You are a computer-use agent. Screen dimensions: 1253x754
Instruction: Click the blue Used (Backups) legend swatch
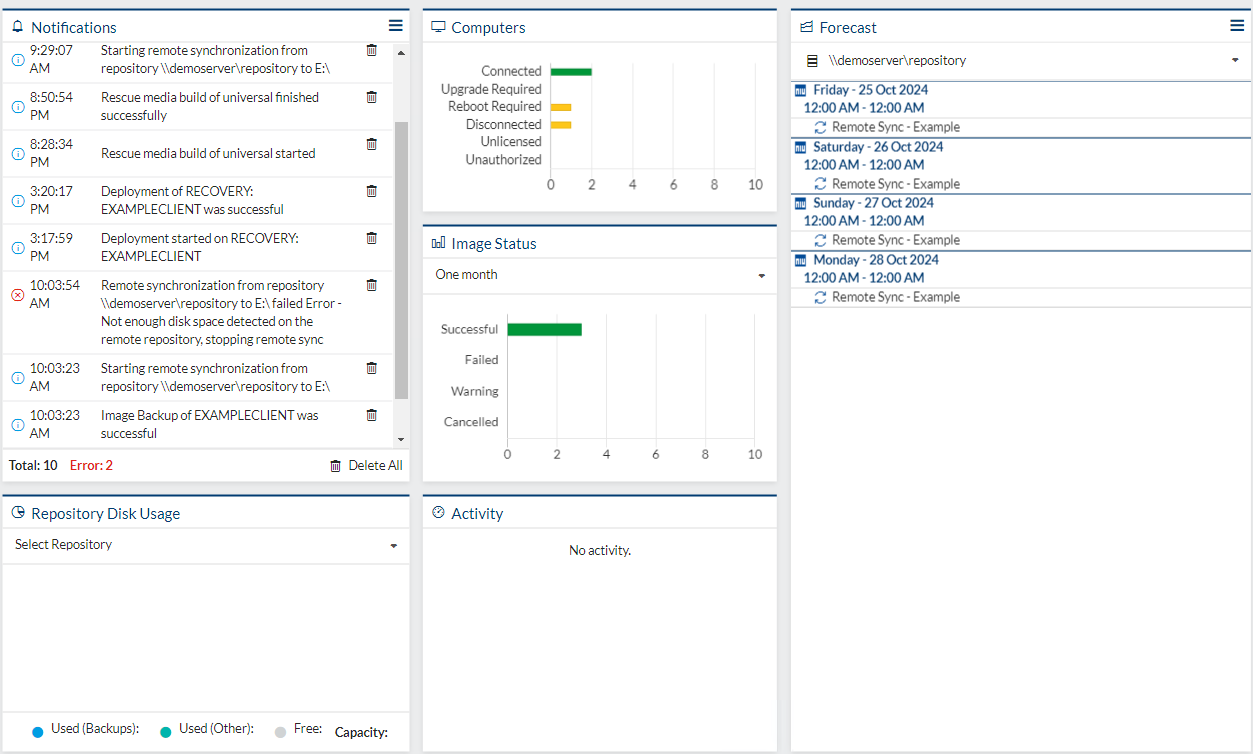[x=38, y=732]
